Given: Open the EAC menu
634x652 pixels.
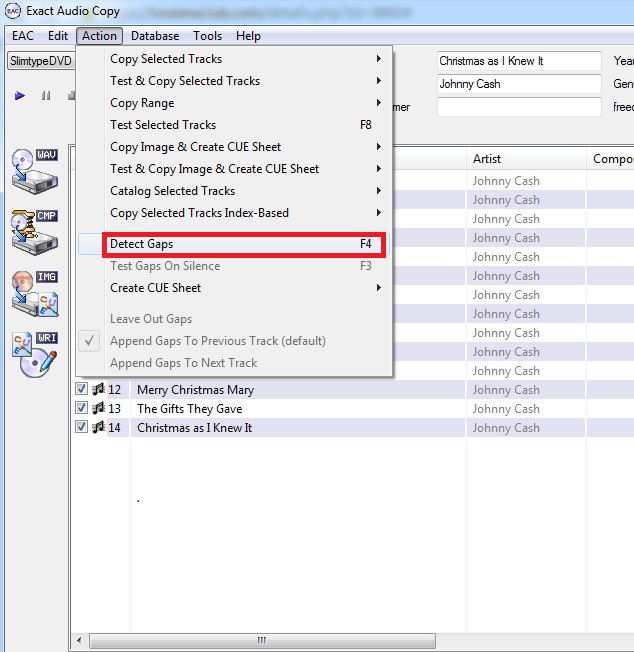Looking at the screenshot, I should (x=22, y=36).
